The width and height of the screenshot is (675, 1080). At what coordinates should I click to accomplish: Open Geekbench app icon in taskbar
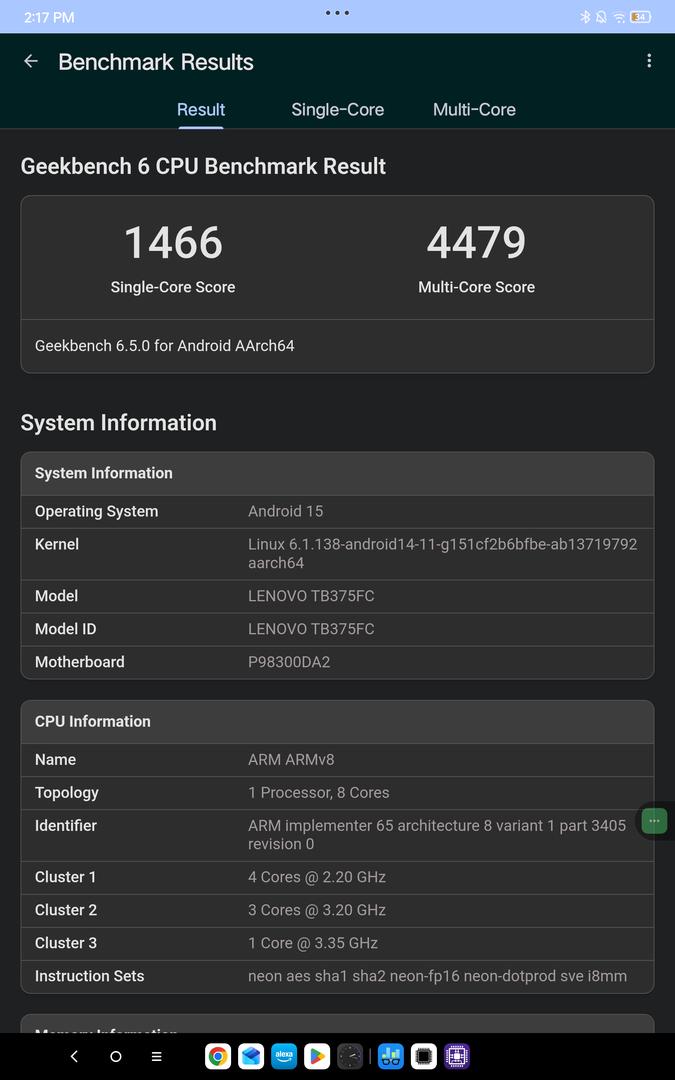click(391, 1056)
